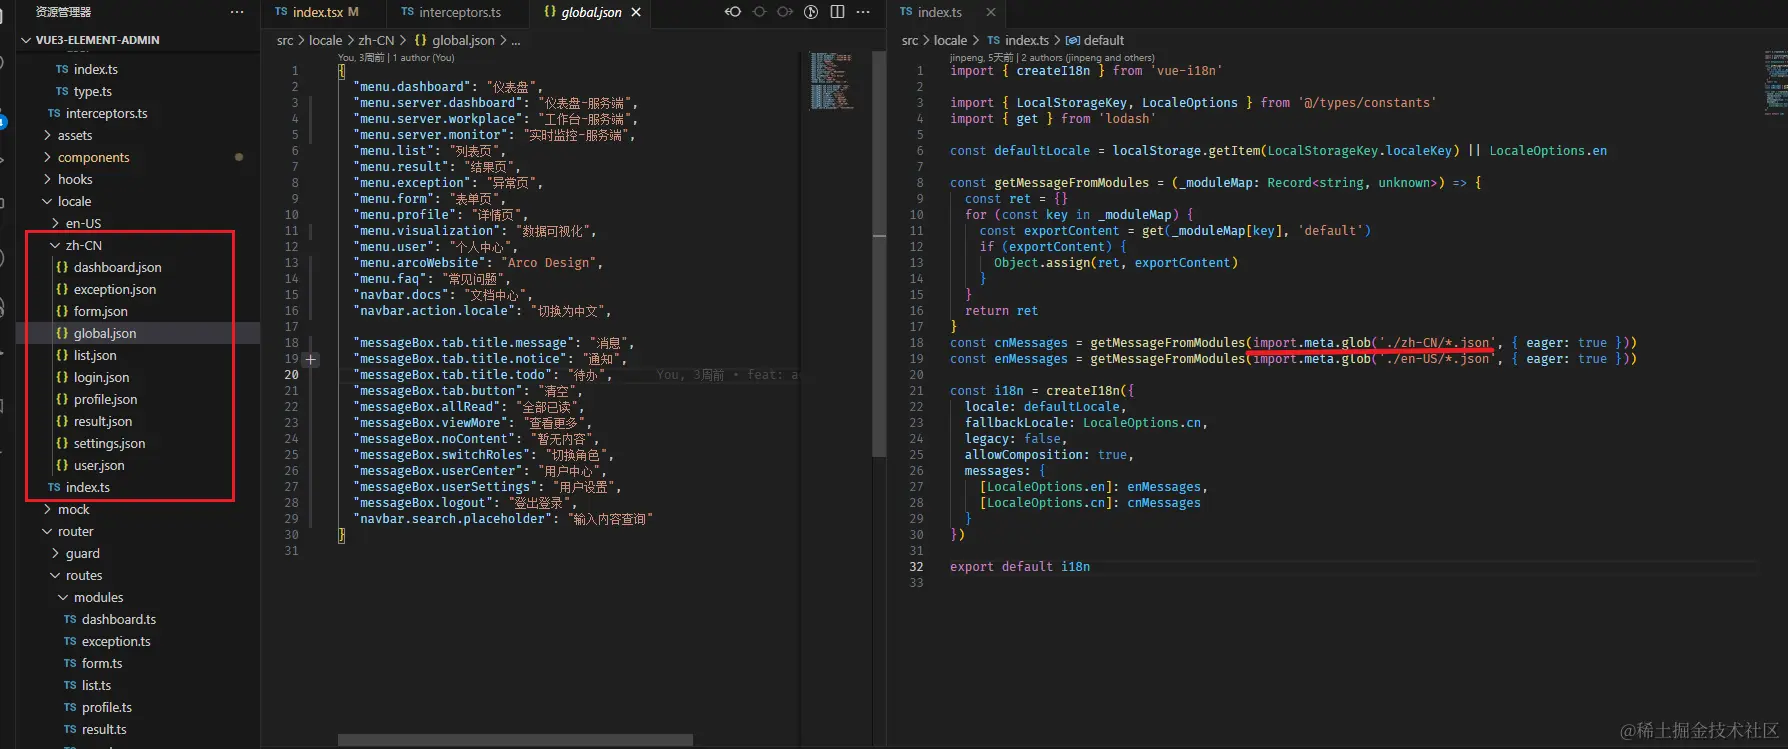Click 'index.ts' in right editor breadcrumb

(x=1026, y=40)
